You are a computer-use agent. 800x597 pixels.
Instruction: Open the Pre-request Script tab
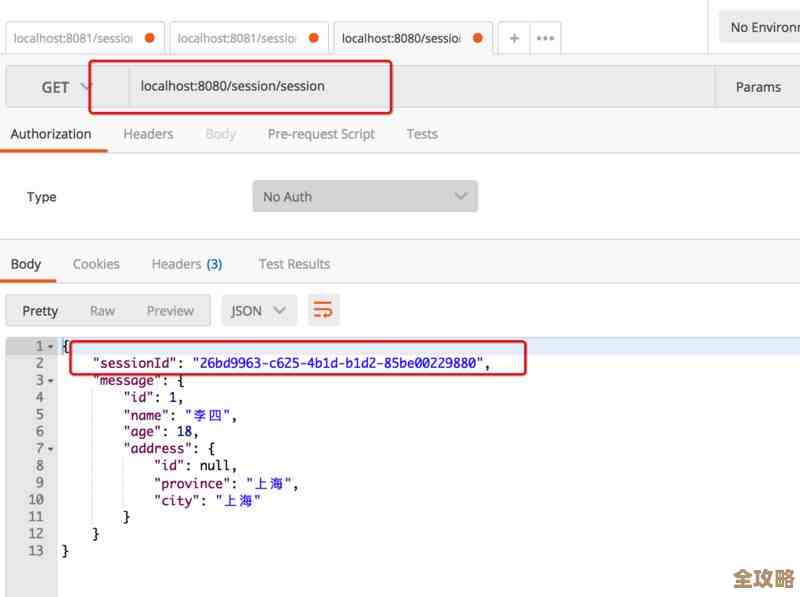click(321, 134)
